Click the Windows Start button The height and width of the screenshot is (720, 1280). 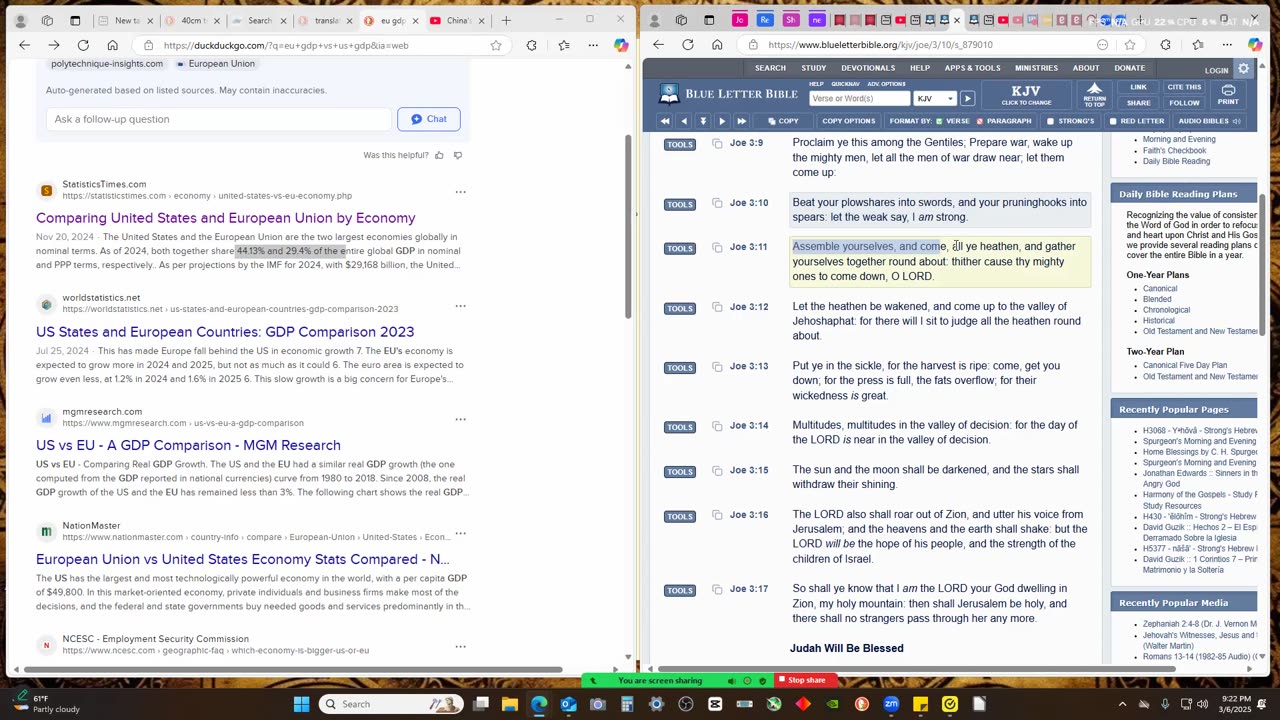tap(301, 704)
